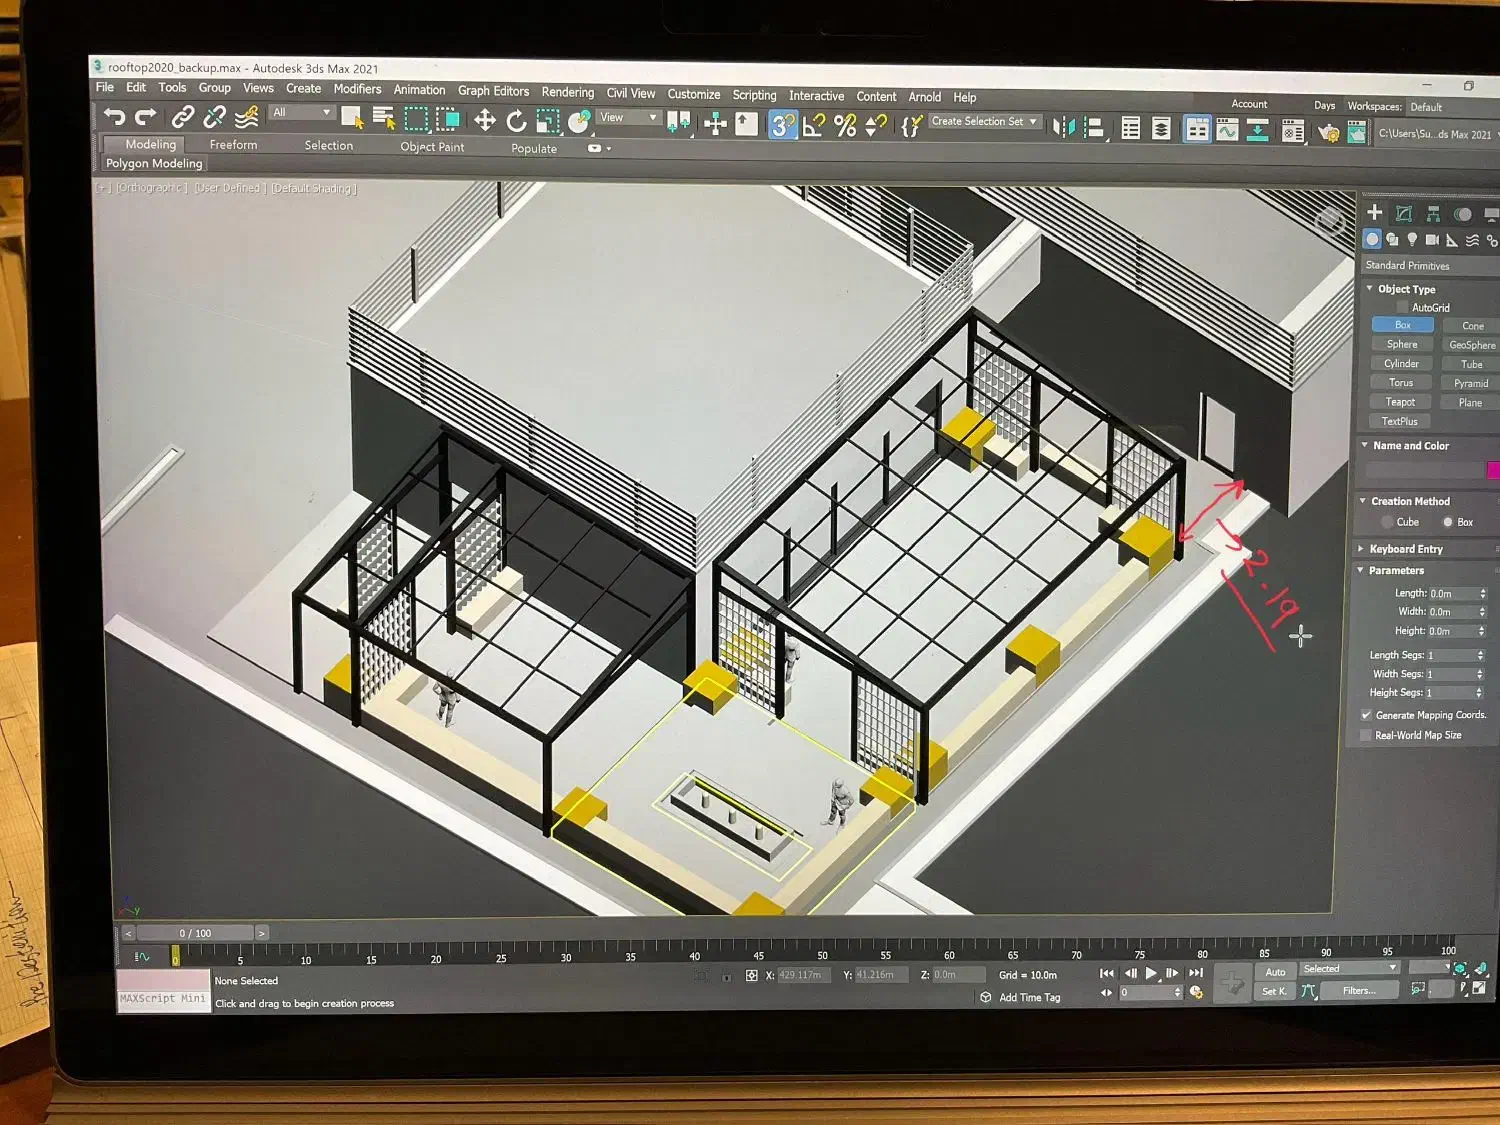Toggle the 3D Snaps icon
The image size is (1500, 1125).
click(x=782, y=125)
